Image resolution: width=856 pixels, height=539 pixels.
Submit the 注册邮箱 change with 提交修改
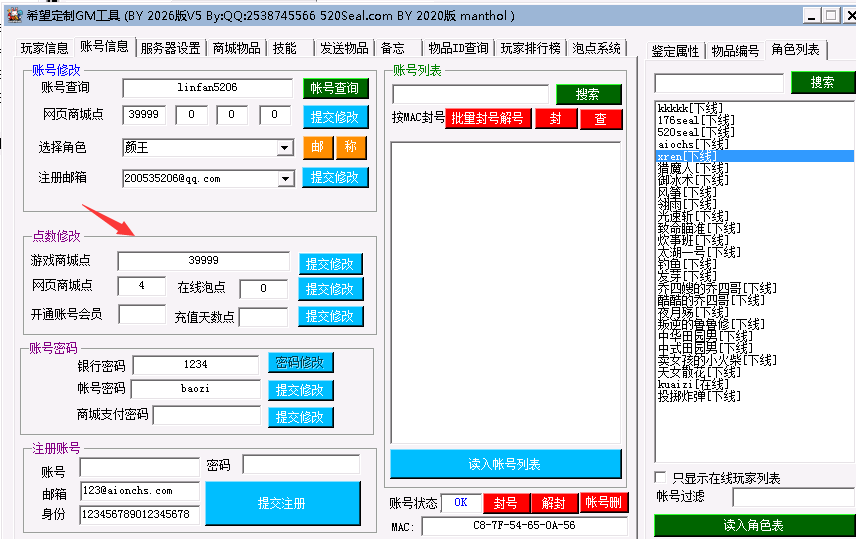[335, 177]
